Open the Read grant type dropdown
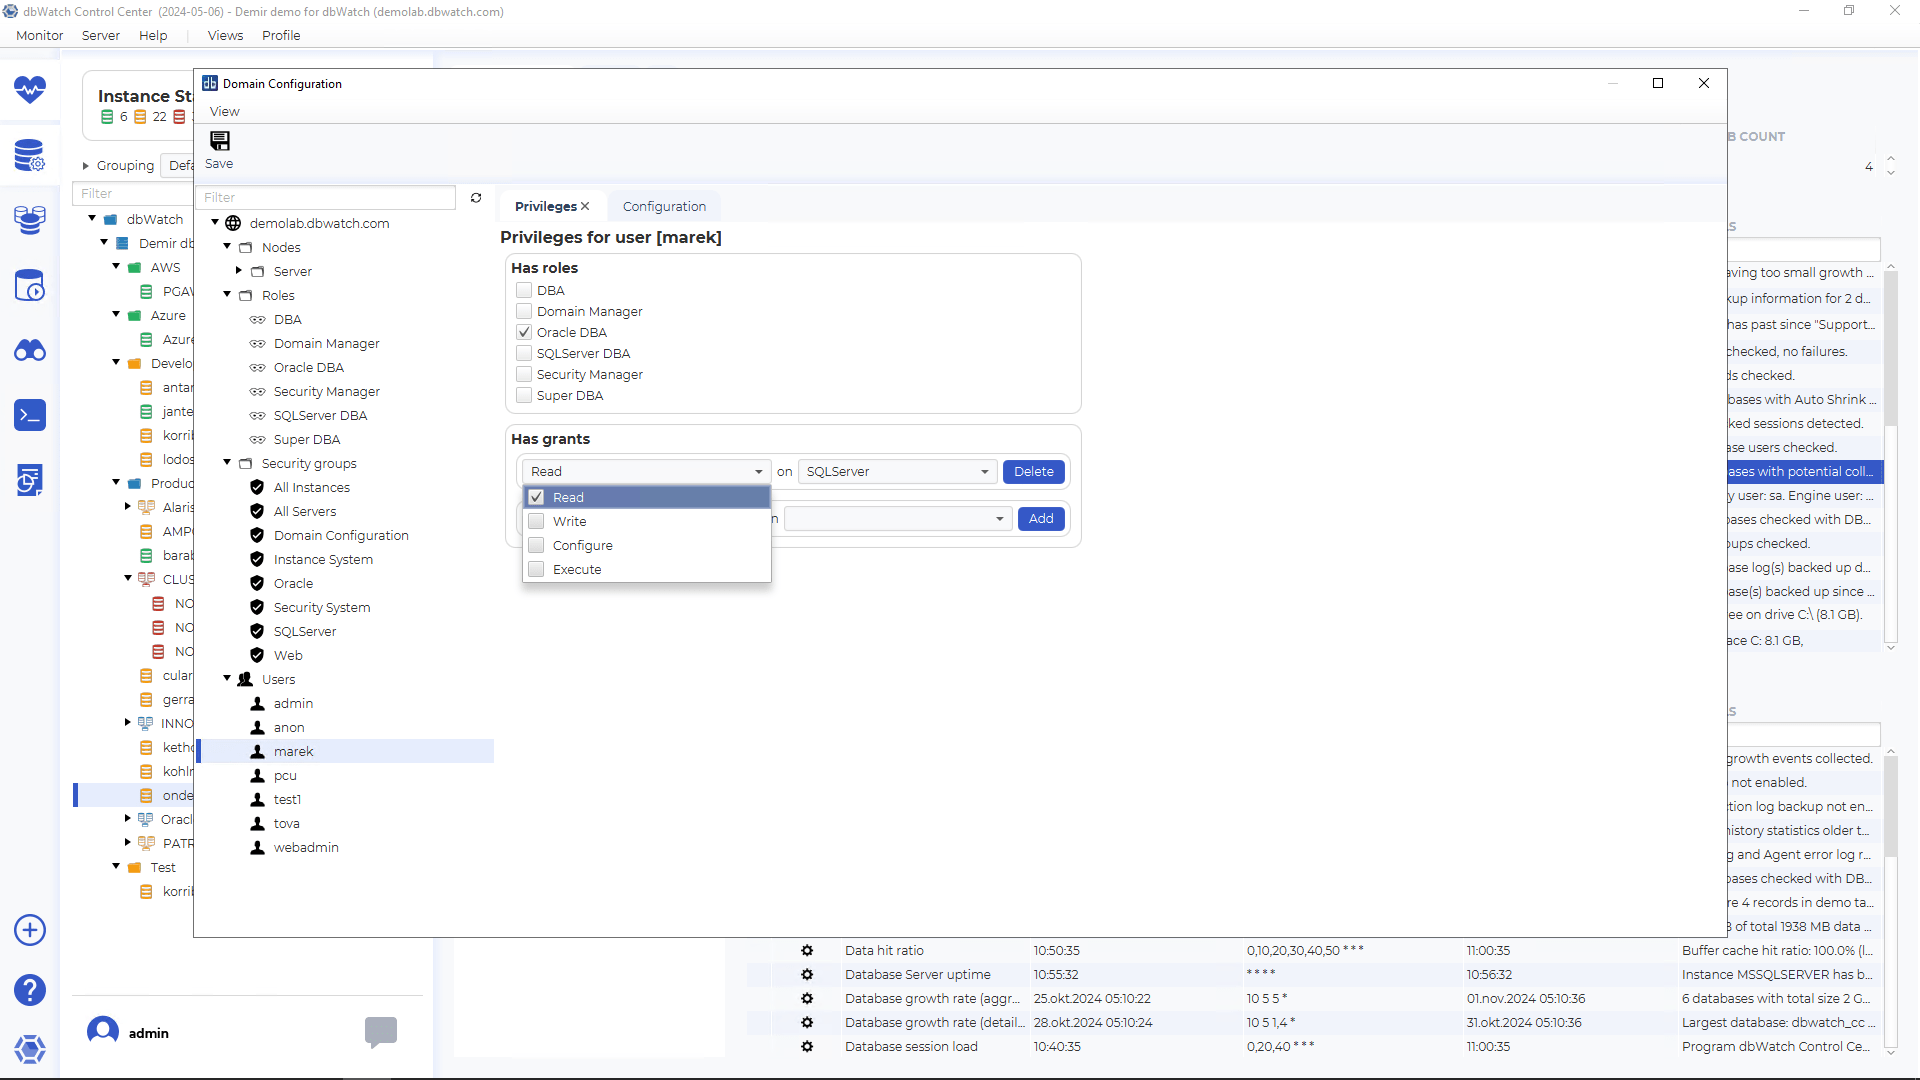Viewport: 1920px width, 1080px height. click(646, 472)
